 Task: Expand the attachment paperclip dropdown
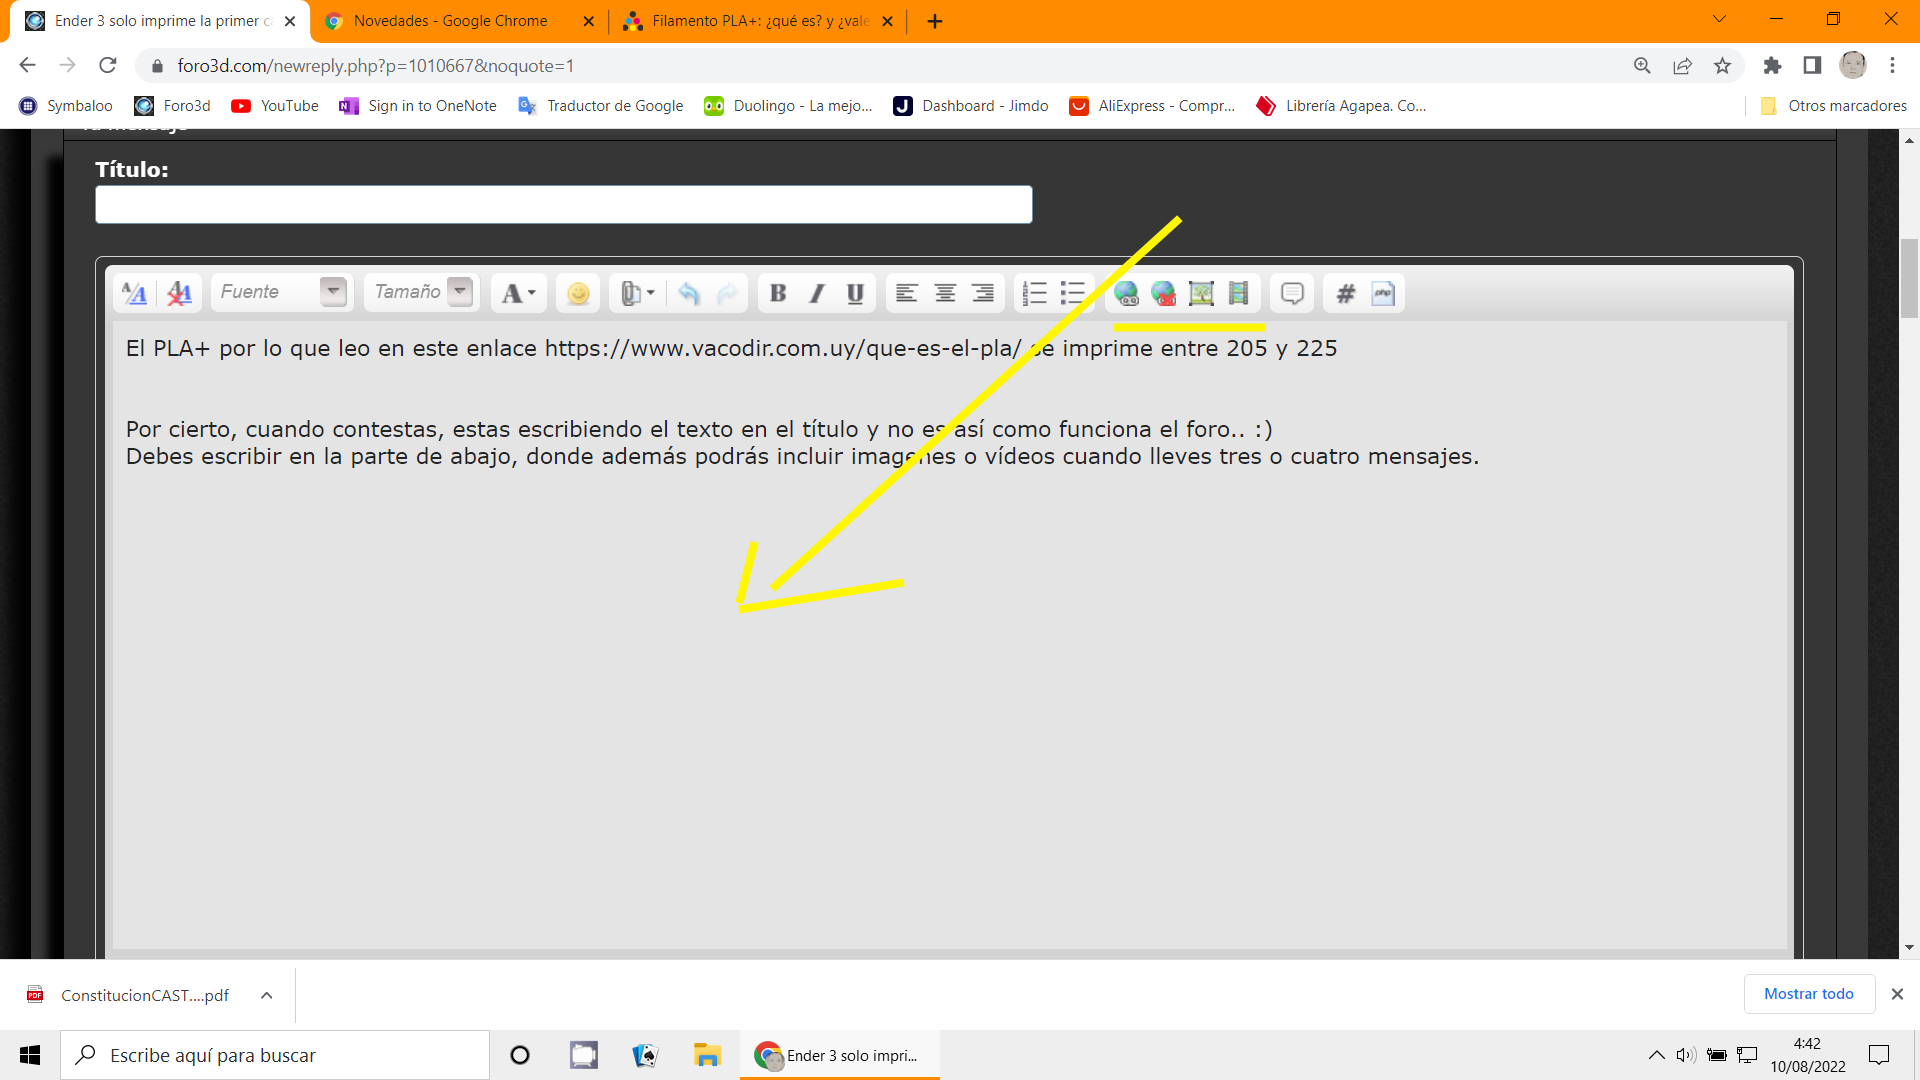click(650, 293)
